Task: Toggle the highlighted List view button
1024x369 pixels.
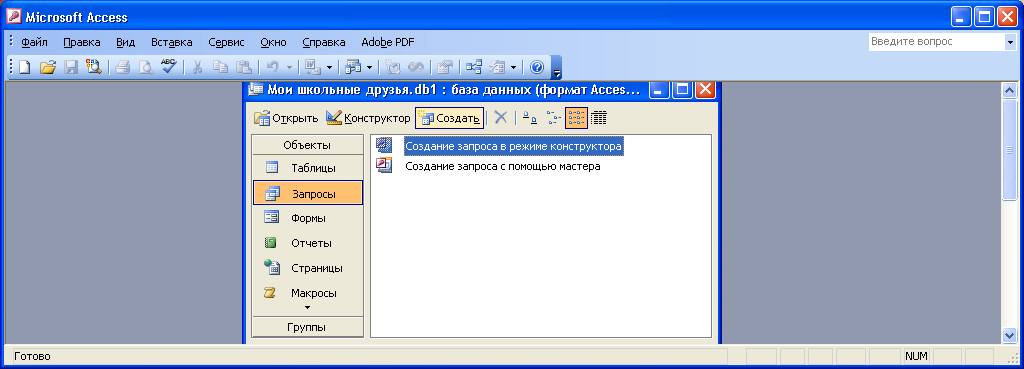Action: click(x=577, y=118)
